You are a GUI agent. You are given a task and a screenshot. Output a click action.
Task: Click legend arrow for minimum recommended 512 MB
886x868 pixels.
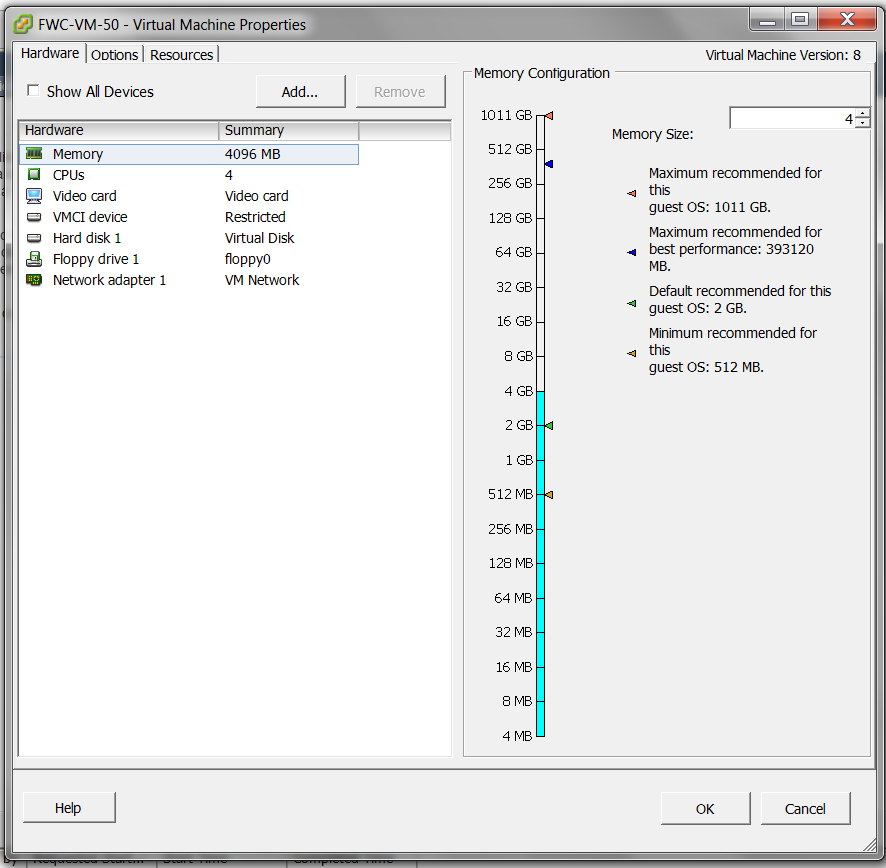point(632,353)
